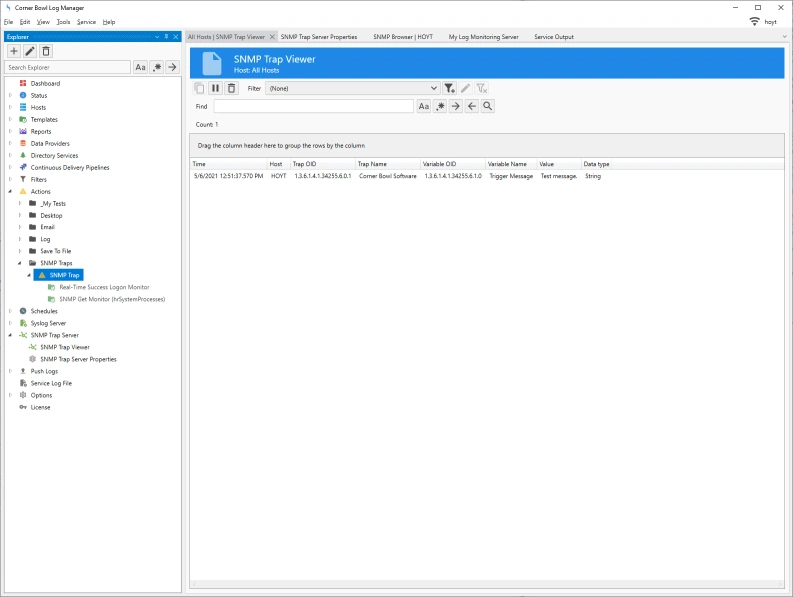This screenshot has width=793, height=597.
Task: Close the Explorer panel
Action: coord(175,36)
